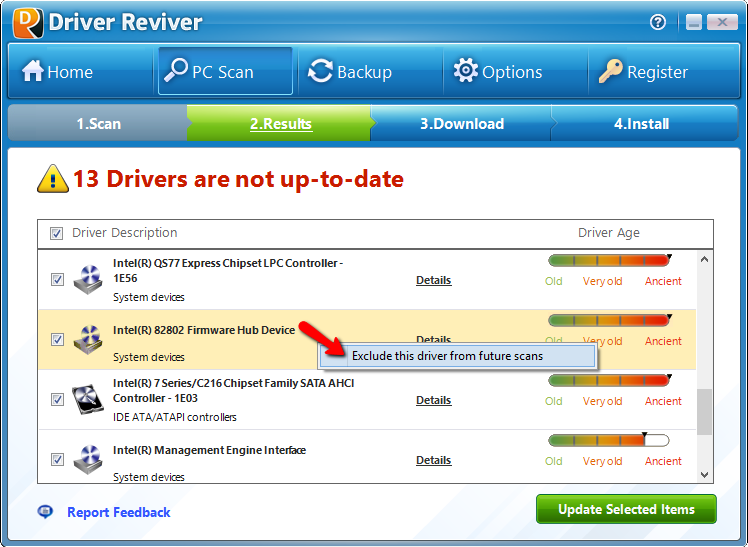Viewport: 748px width, 547px height.
Task: Open Details for the Management Engine Interface
Action: pos(433,460)
